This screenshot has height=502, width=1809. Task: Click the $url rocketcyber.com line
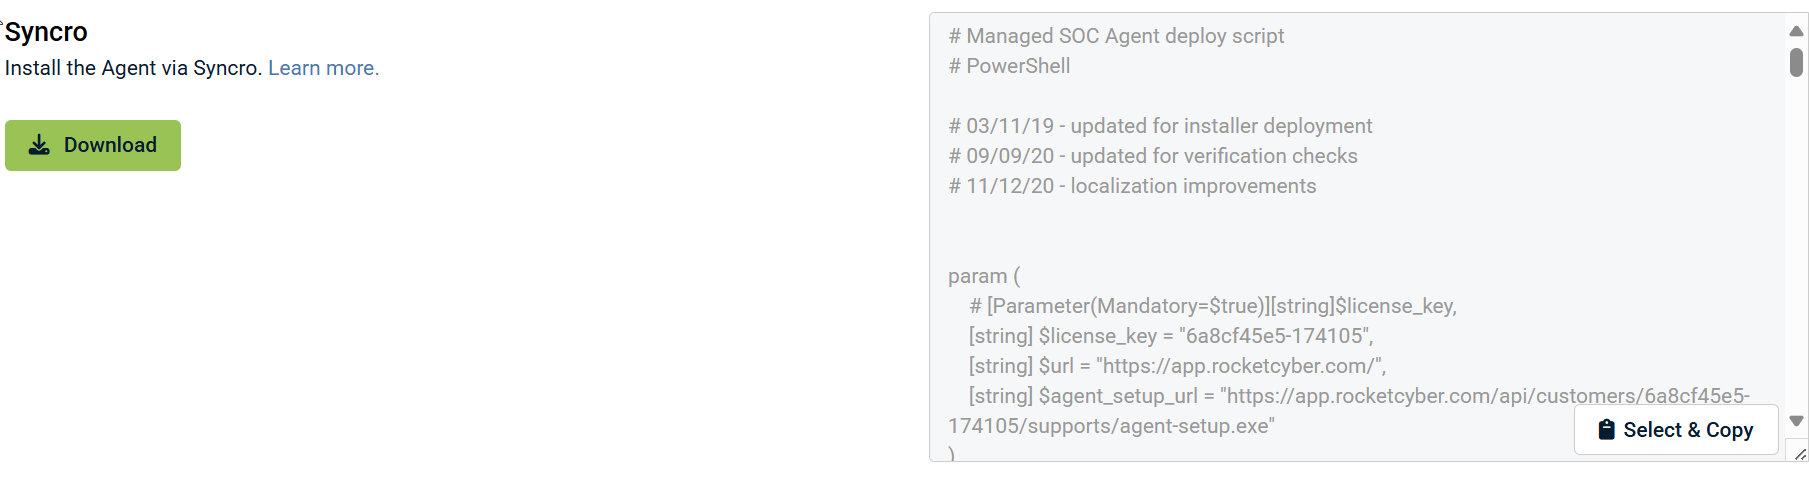click(x=1177, y=366)
